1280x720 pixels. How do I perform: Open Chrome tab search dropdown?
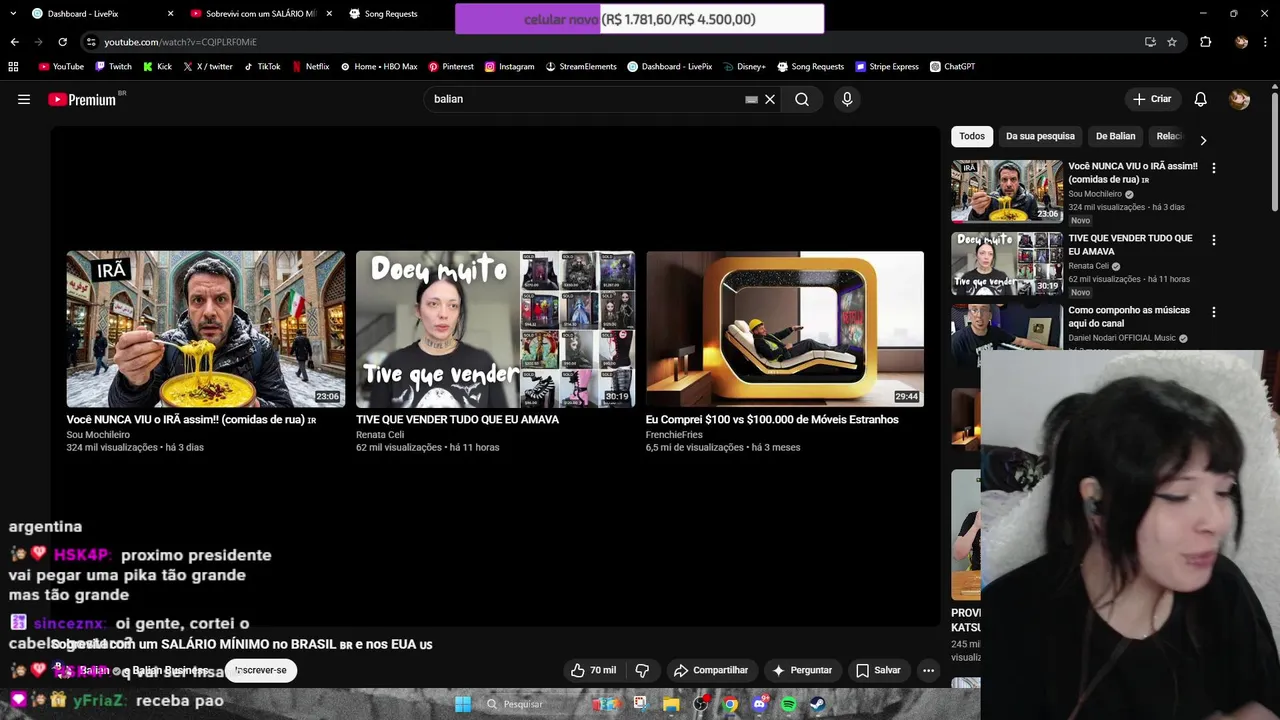(13, 13)
